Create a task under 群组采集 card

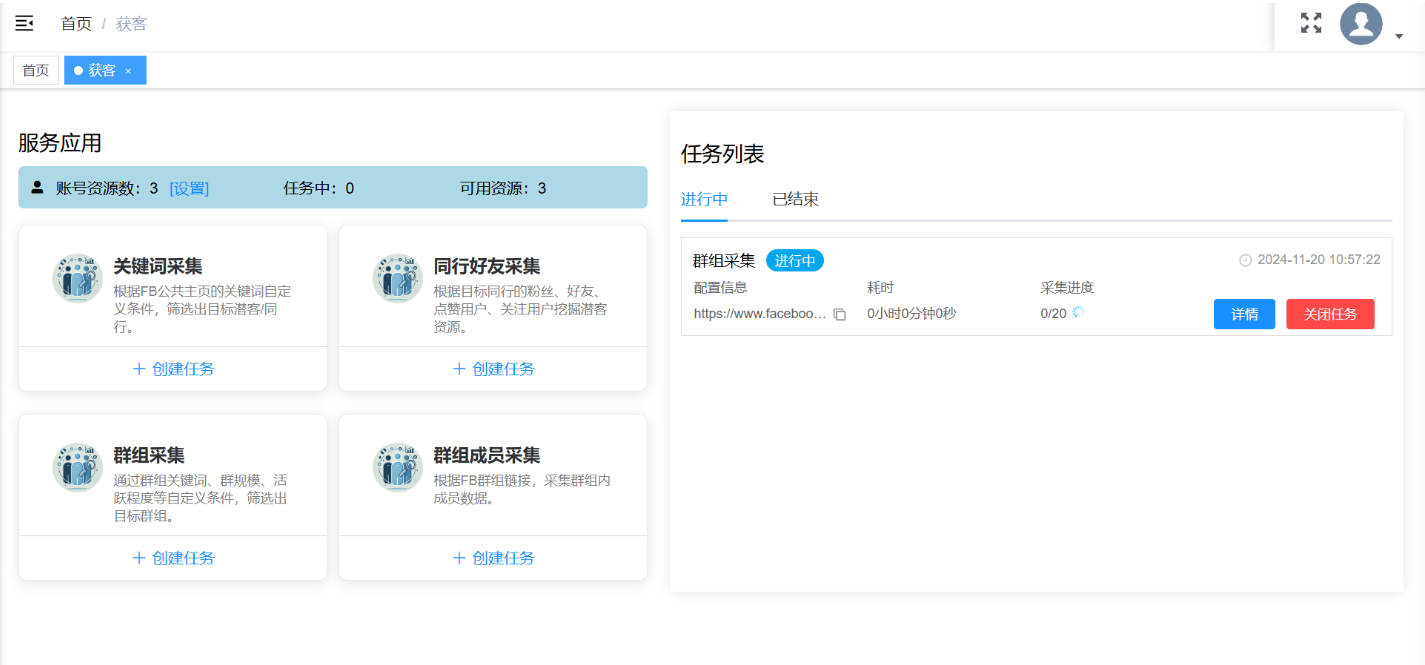pos(173,558)
